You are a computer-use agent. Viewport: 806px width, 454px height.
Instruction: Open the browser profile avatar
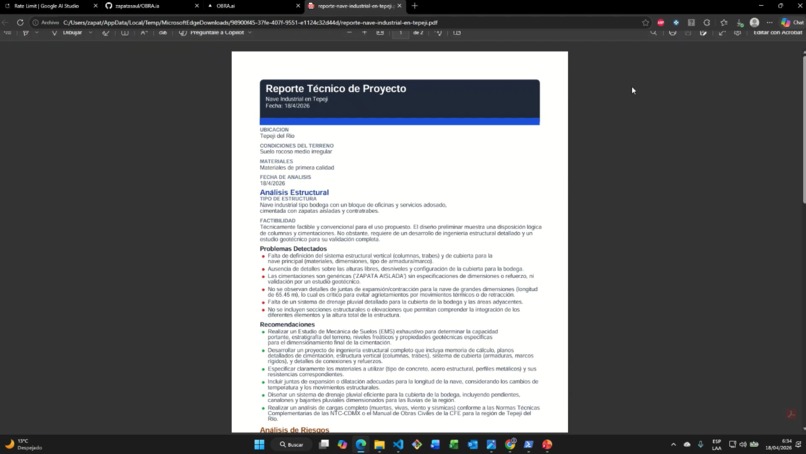click(x=755, y=23)
